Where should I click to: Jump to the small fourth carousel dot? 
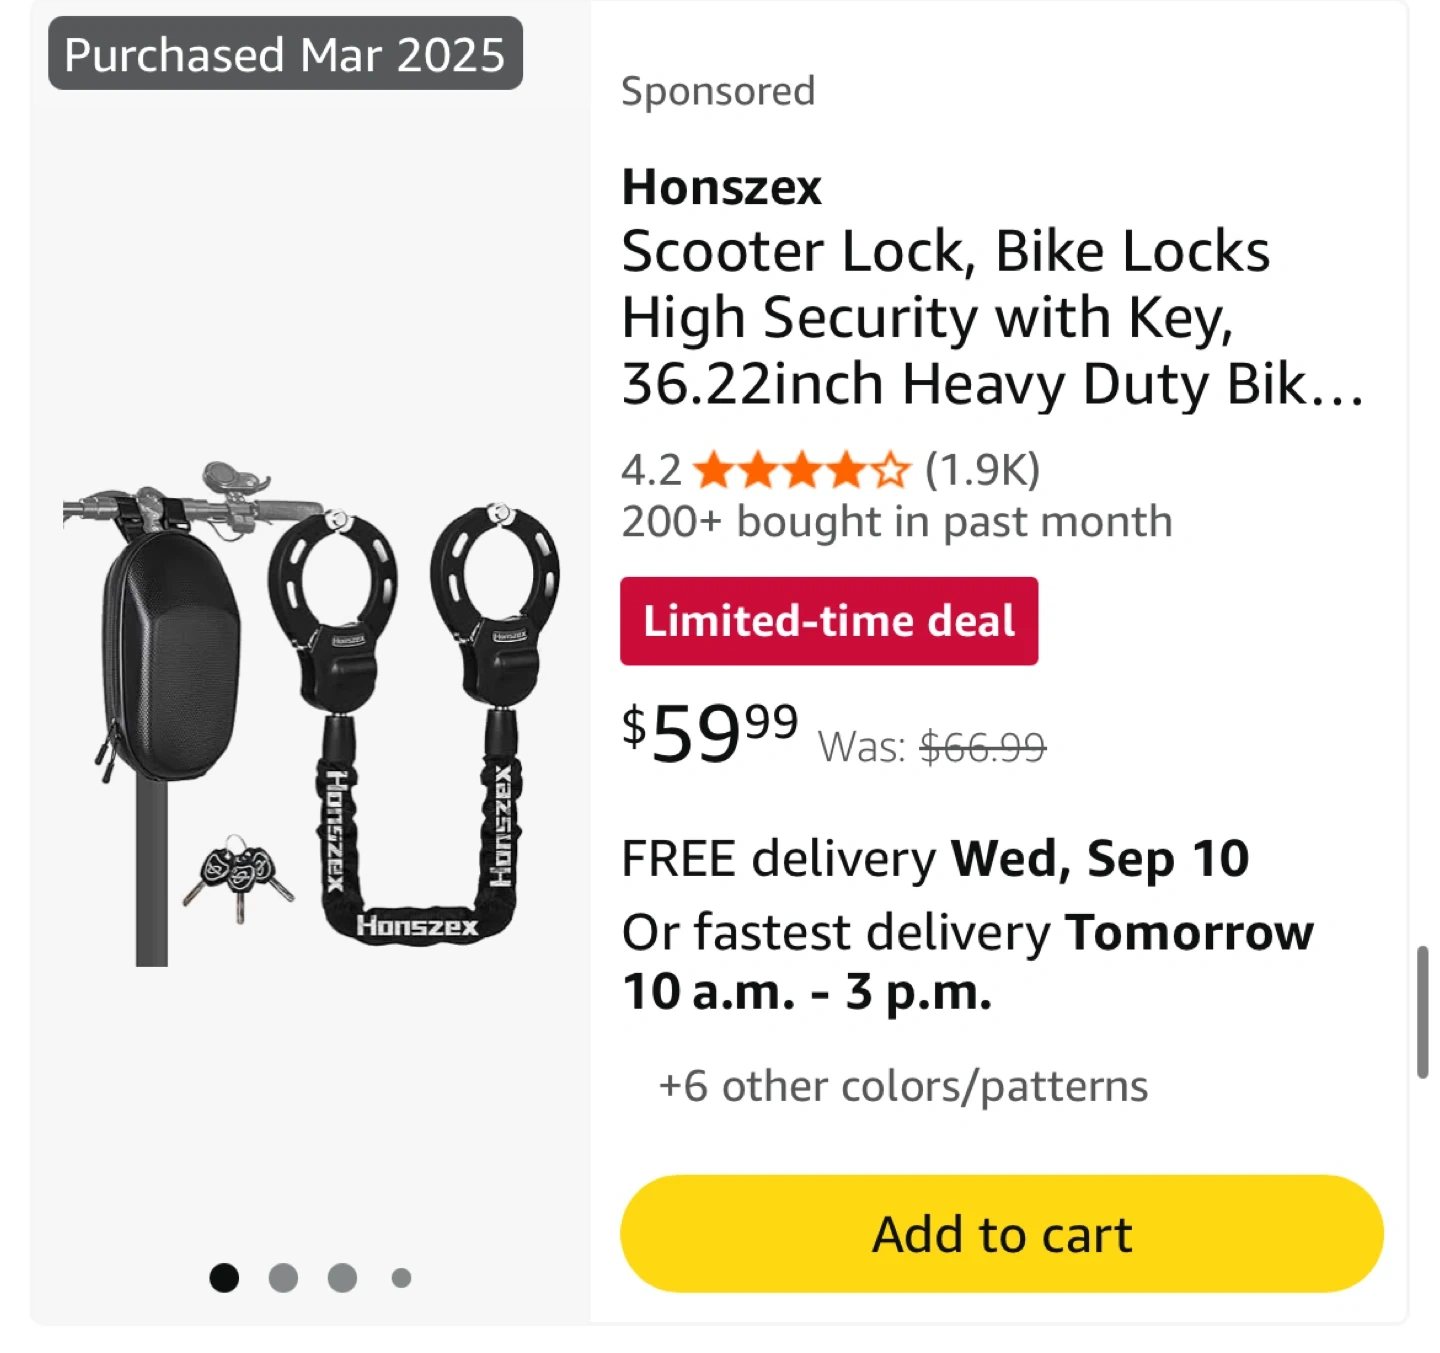pos(401,1277)
